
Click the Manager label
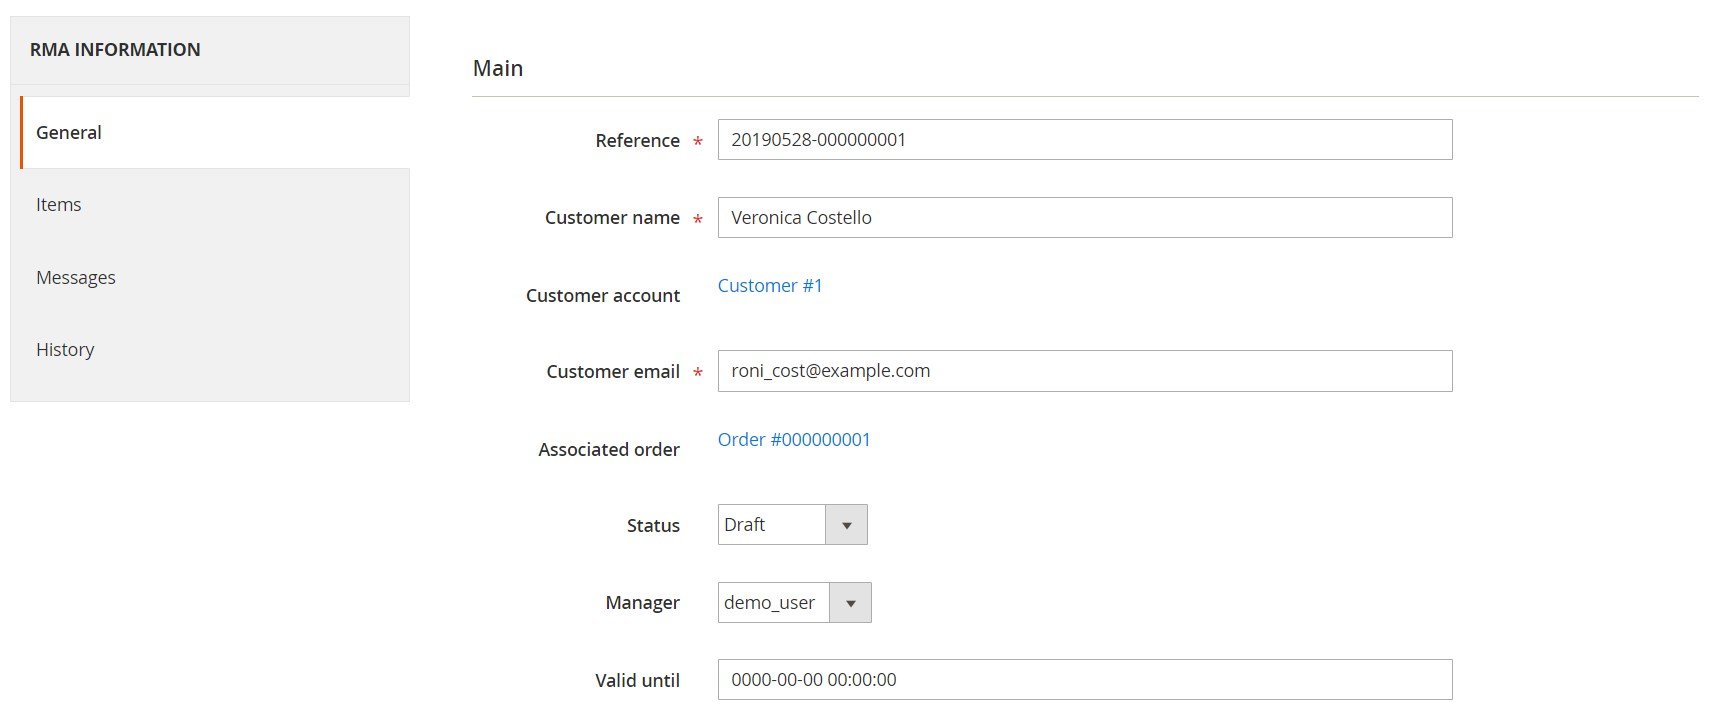pos(642,603)
